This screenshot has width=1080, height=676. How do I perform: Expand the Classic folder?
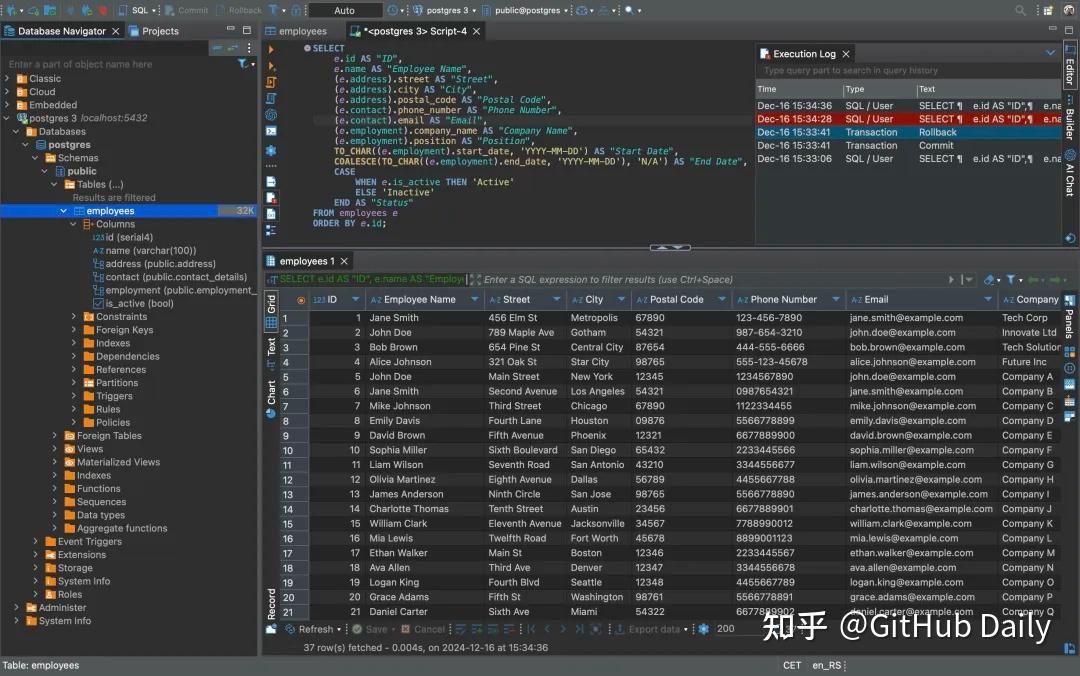(7, 79)
